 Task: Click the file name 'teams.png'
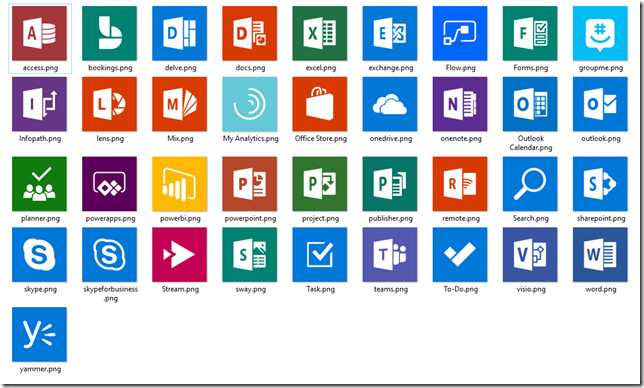tap(391, 289)
